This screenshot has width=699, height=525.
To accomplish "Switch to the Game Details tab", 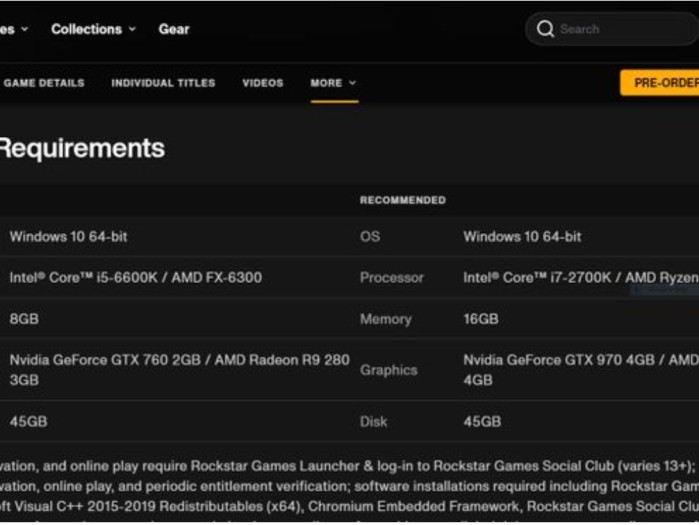I will (x=44, y=83).
